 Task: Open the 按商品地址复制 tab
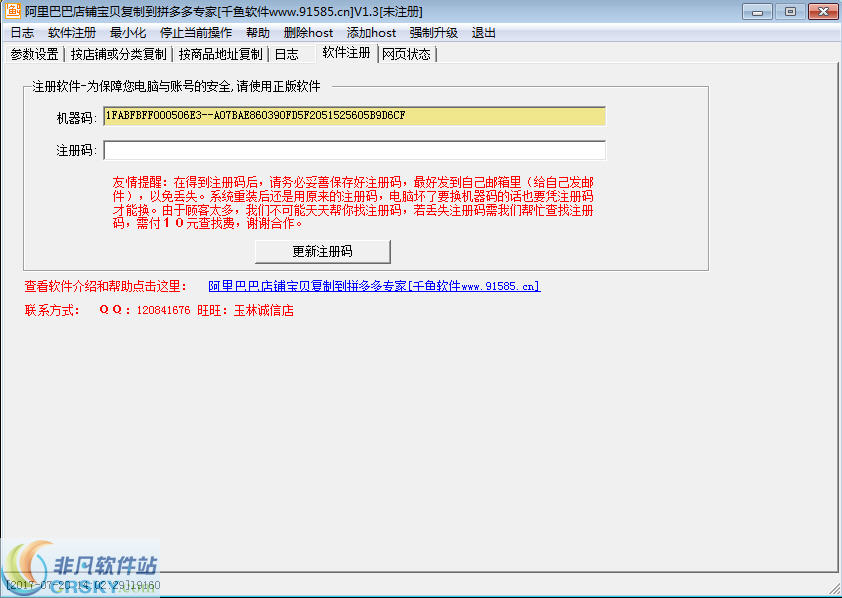click(220, 54)
